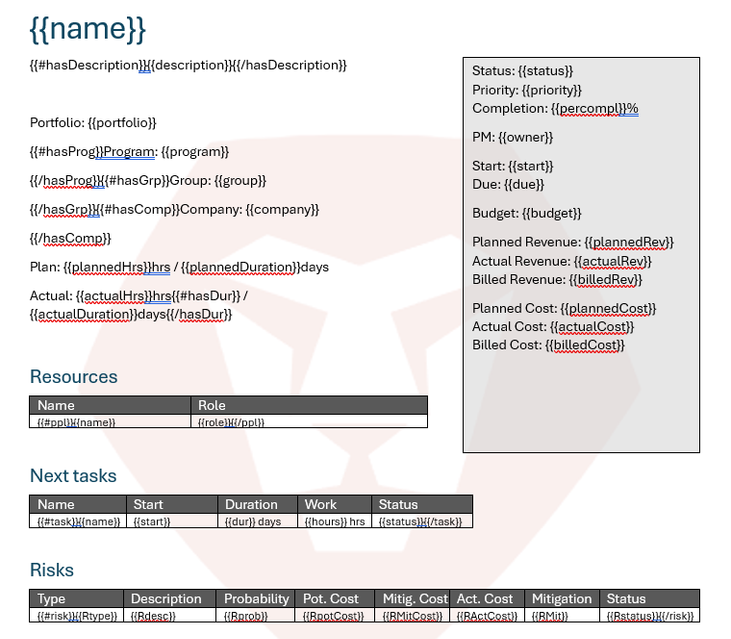Click the PM: {{owner}} line
This screenshot has height=639, width=731.
point(512,137)
